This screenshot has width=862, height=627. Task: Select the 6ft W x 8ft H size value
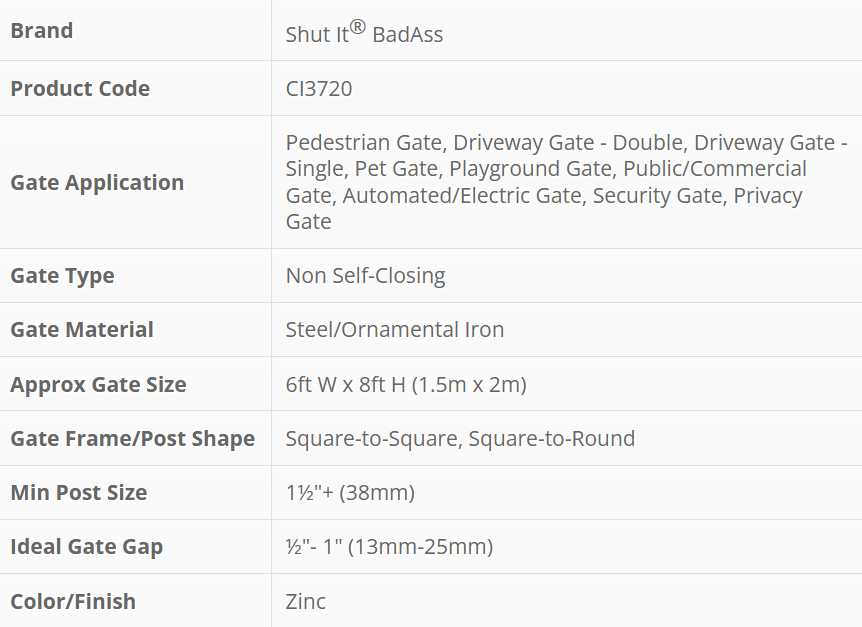[406, 385]
